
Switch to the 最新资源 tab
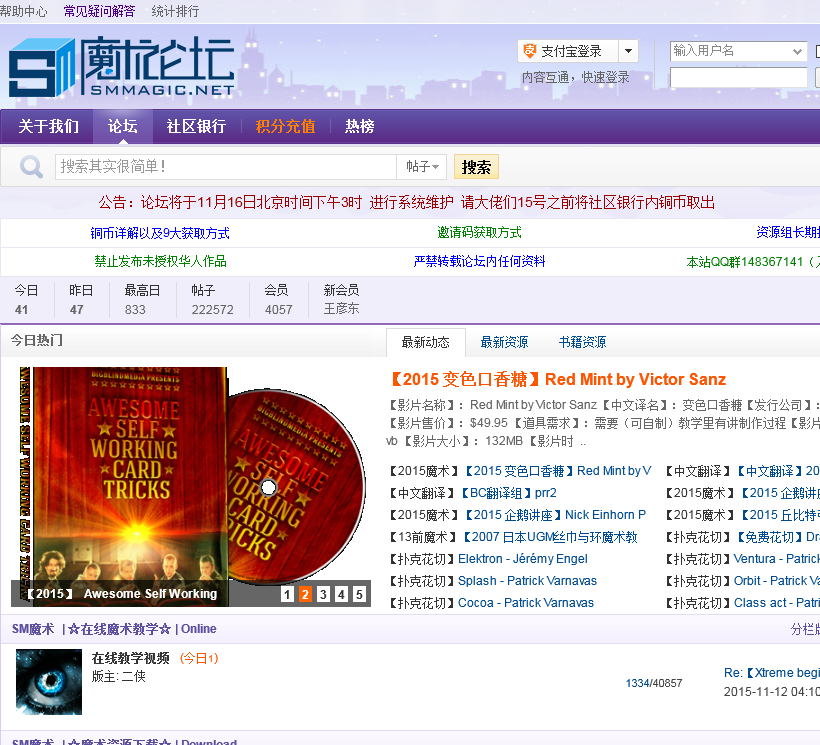(x=504, y=342)
